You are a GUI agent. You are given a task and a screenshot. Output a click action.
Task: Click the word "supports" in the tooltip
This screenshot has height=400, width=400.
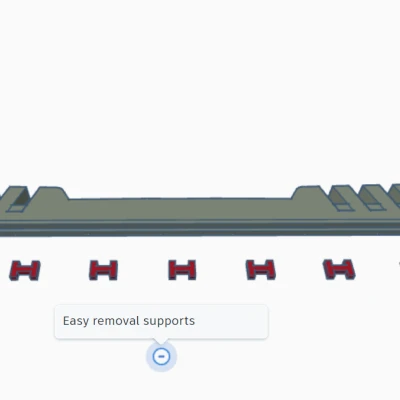[169, 322]
